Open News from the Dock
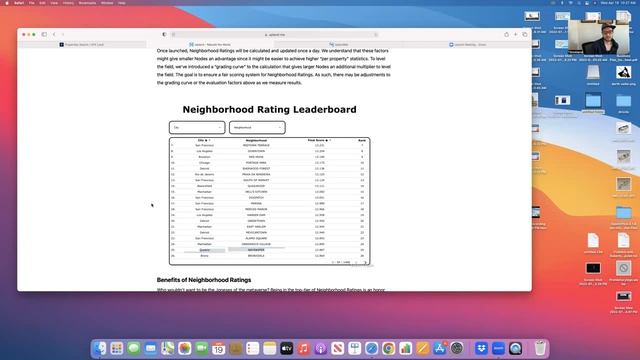The image size is (640, 360). 338,348
